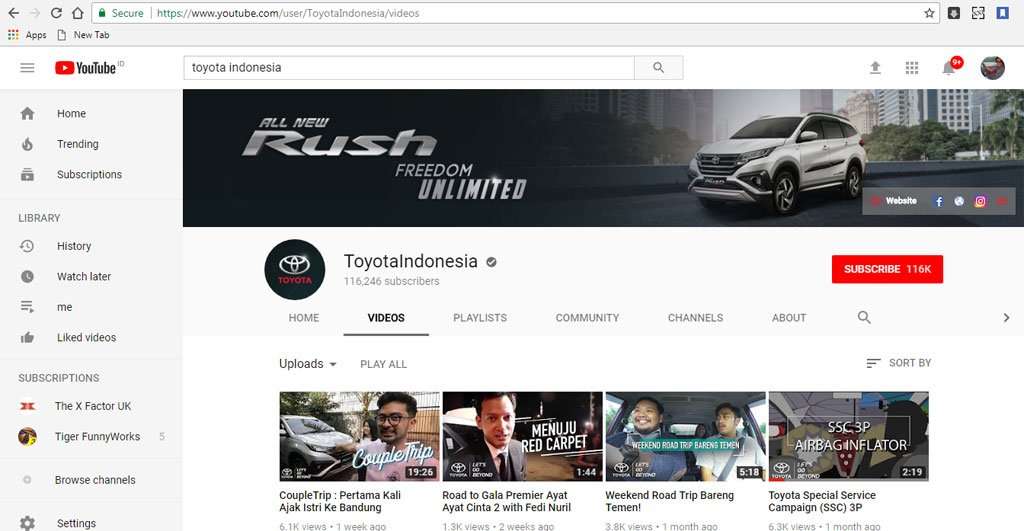
Task: Open the account avatar menu
Action: 992,67
